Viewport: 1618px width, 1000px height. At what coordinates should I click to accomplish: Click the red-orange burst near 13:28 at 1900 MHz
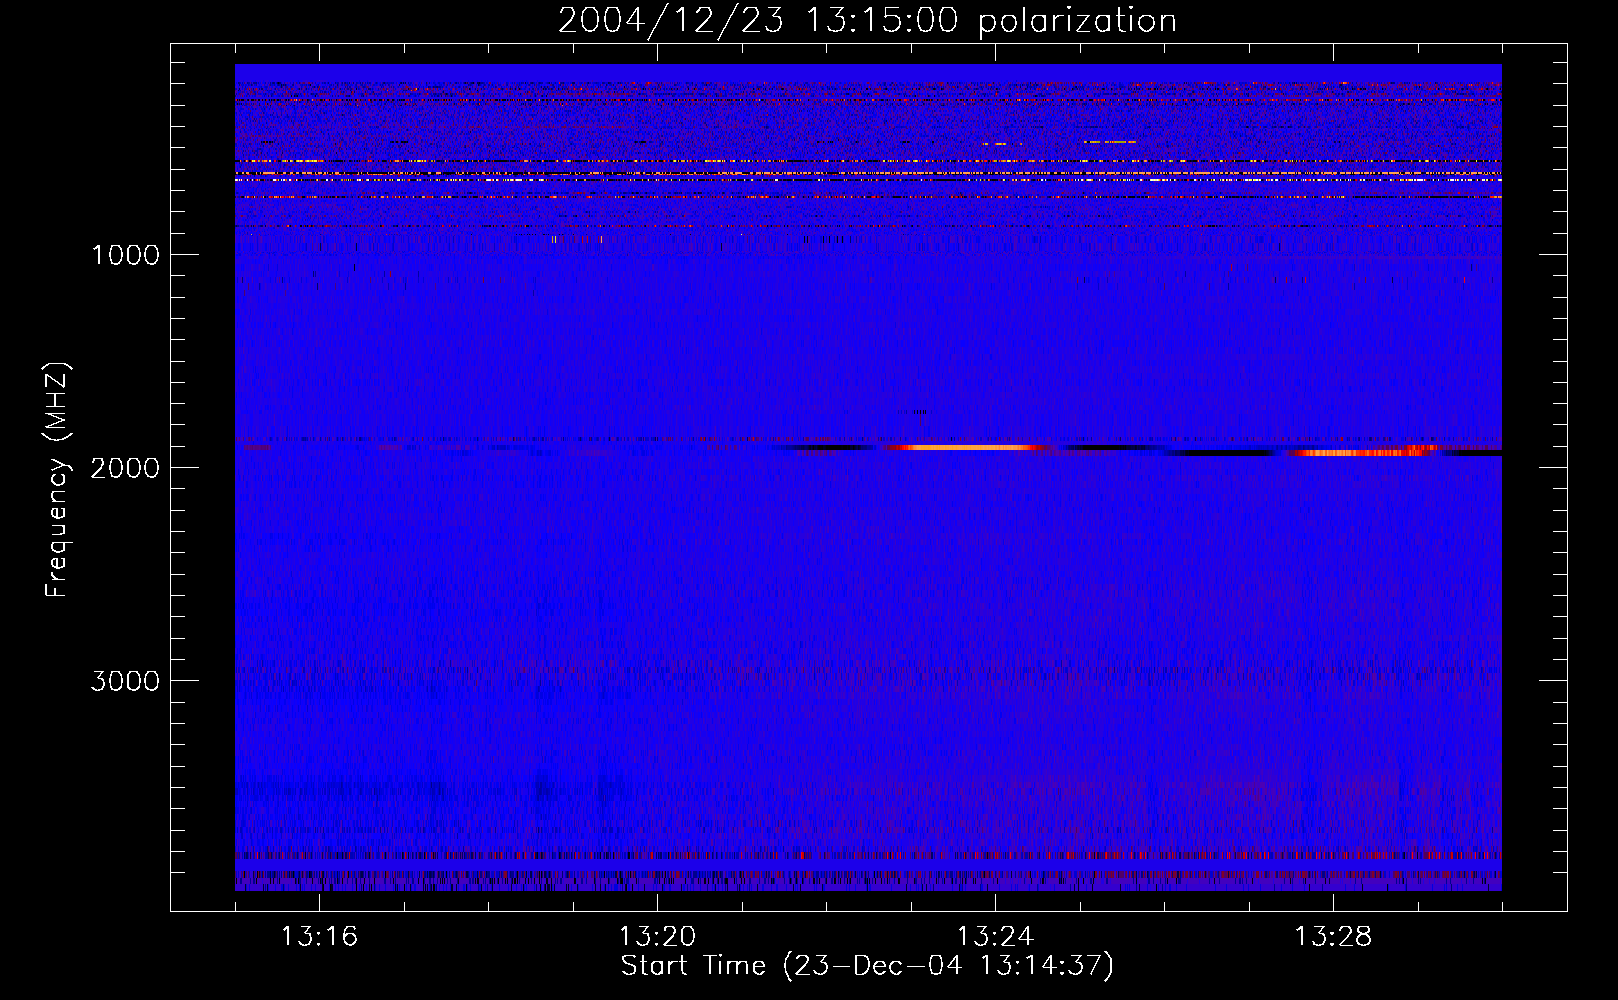click(x=1362, y=452)
